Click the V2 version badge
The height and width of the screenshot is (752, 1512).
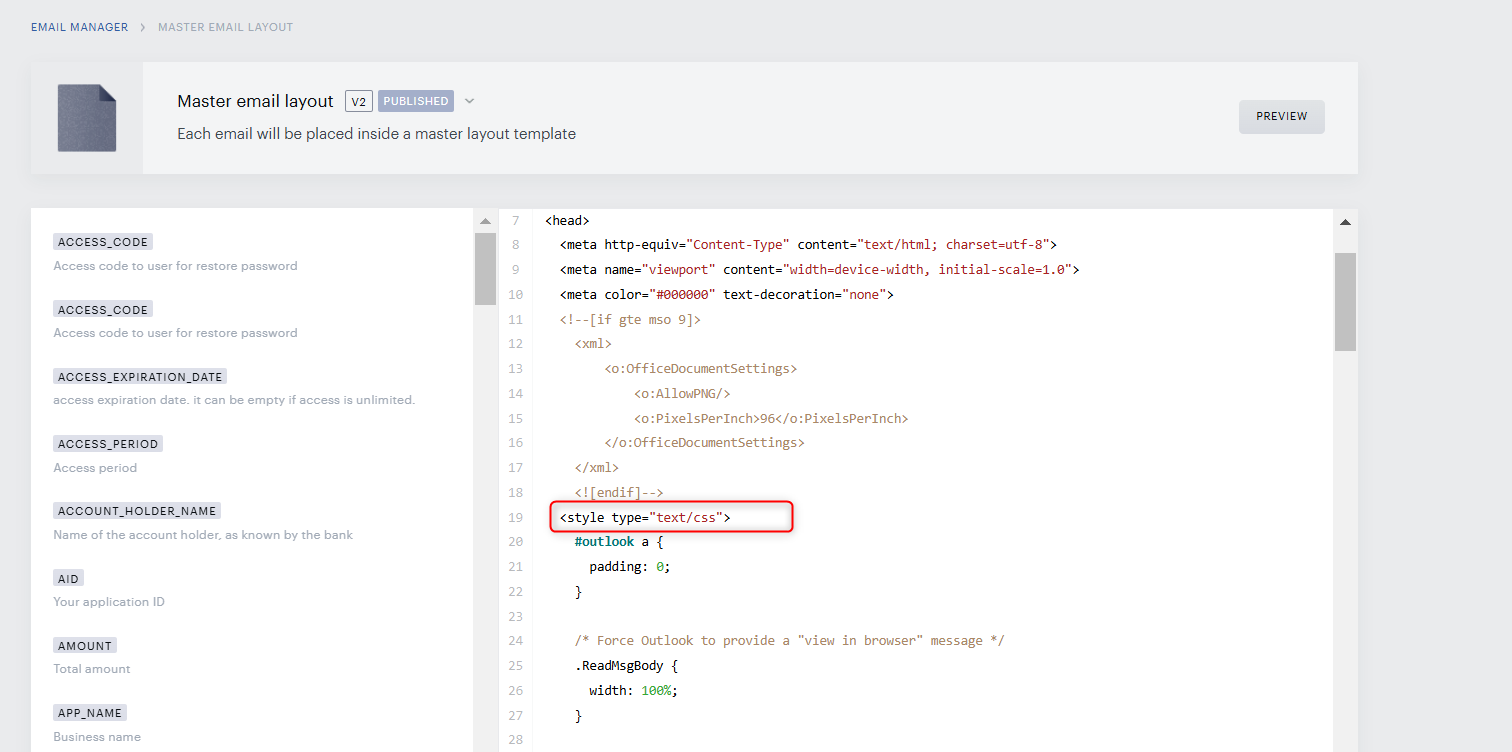pyautogui.click(x=358, y=101)
